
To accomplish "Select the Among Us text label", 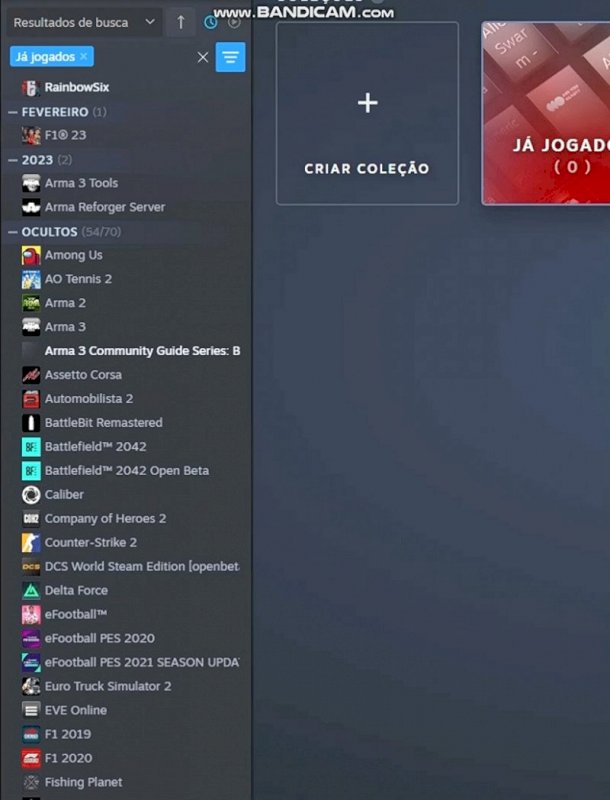I will pyautogui.click(x=73, y=255).
